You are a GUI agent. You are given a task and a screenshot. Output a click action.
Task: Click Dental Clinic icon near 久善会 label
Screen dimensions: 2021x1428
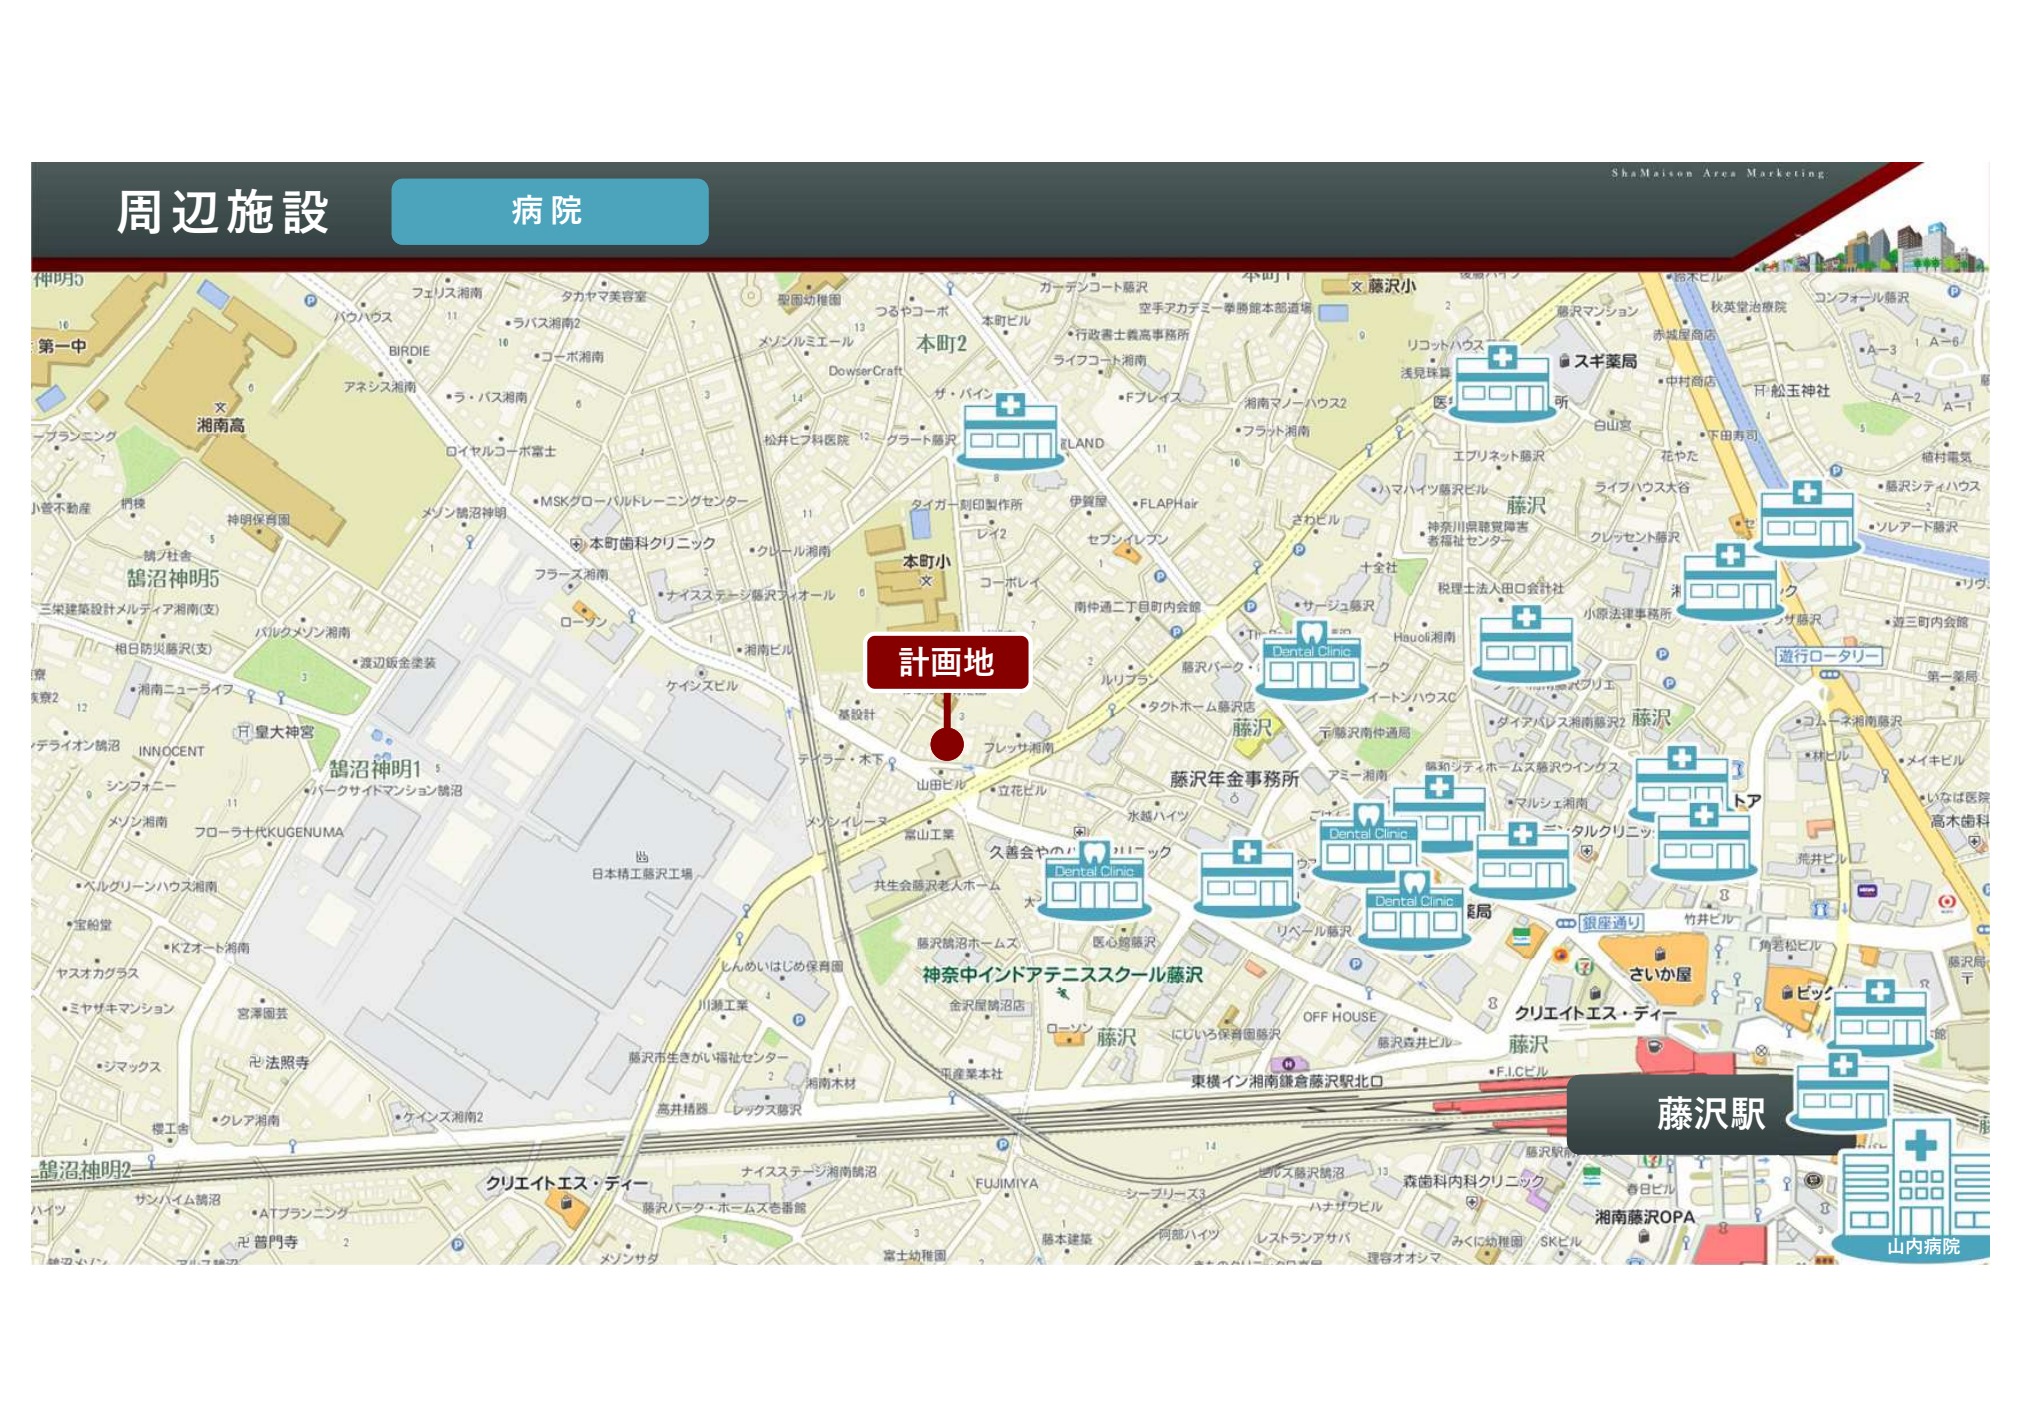[1094, 881]
